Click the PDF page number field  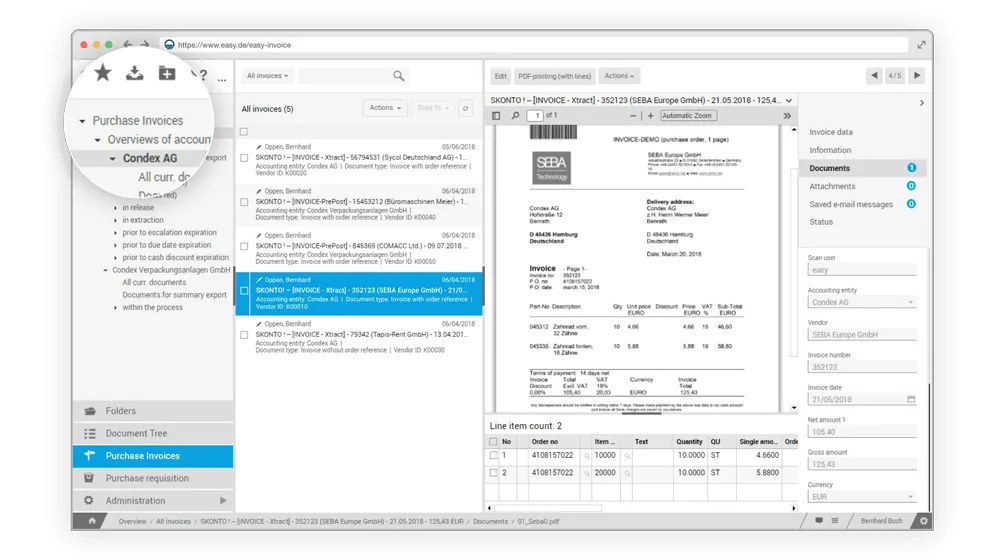[534, 115]
